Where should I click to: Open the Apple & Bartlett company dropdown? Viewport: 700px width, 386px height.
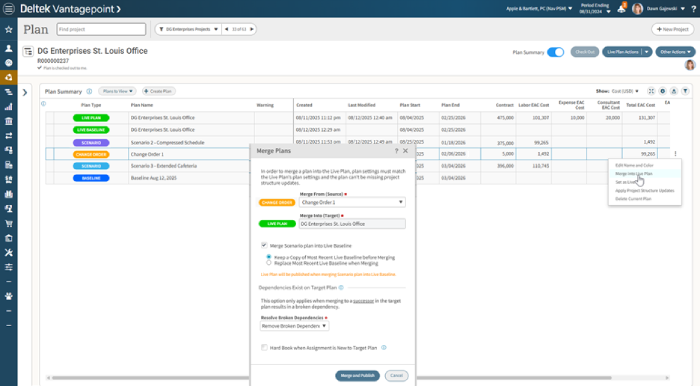pos(539,8)
